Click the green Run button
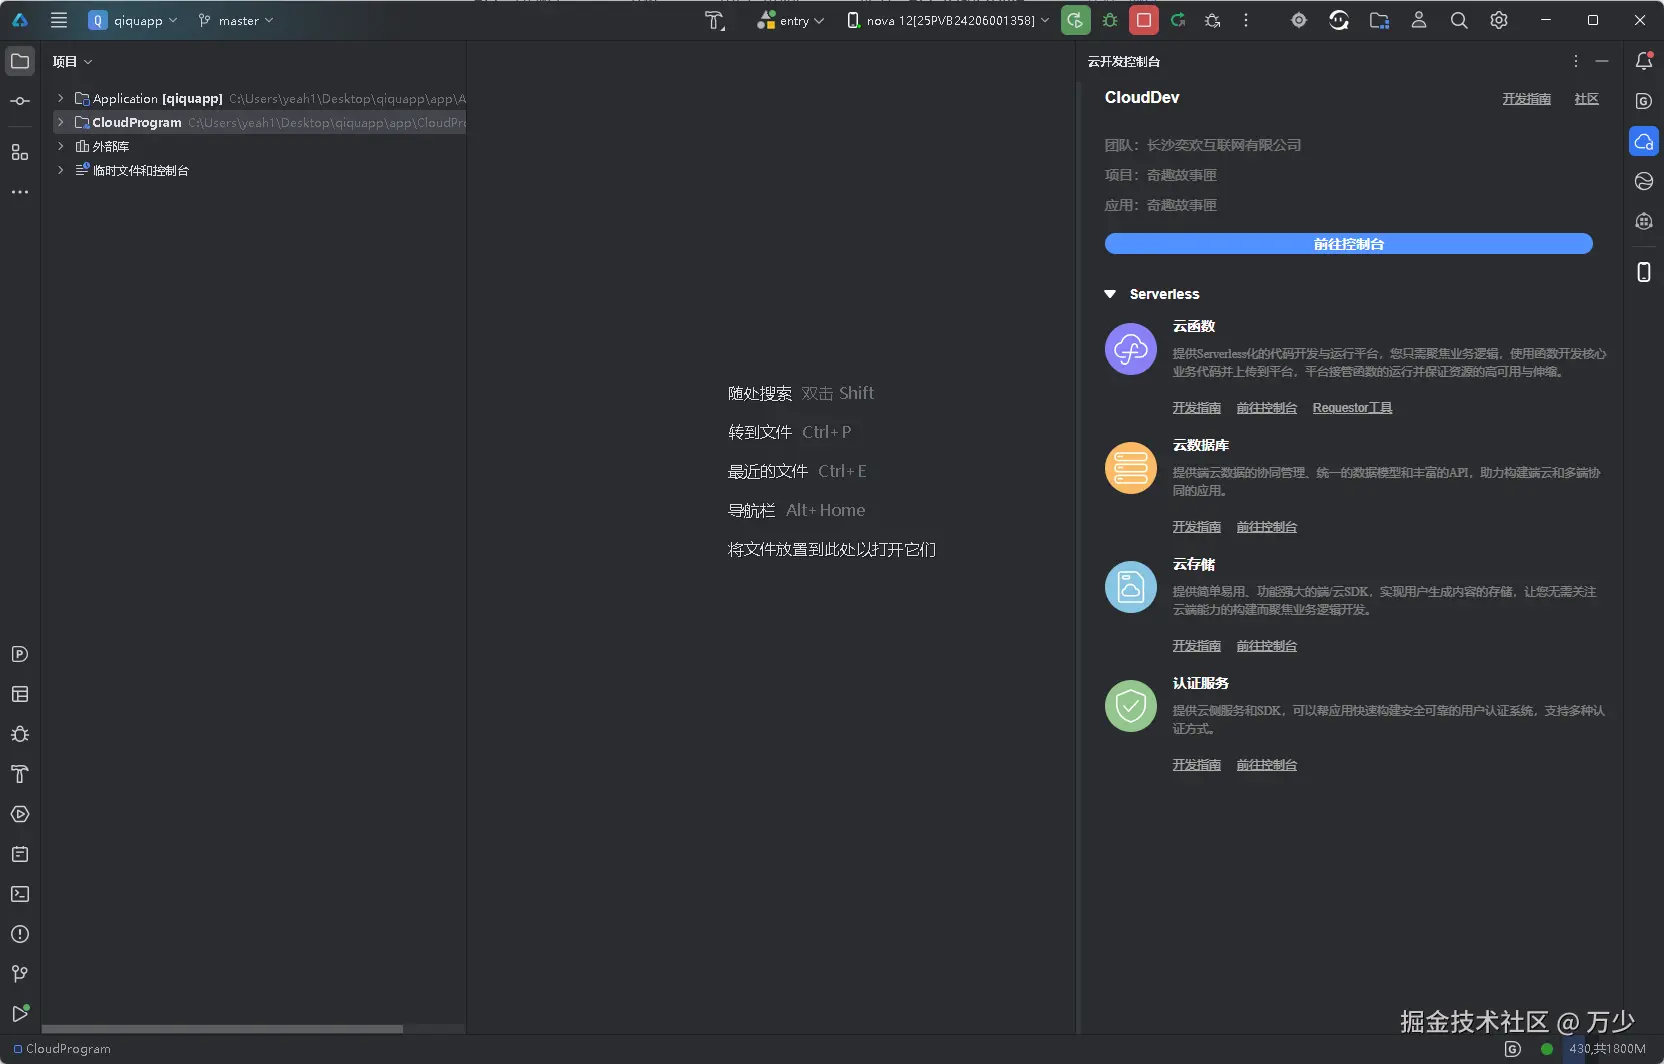The image size is (1664, 1064). (x=1075, y=20)
